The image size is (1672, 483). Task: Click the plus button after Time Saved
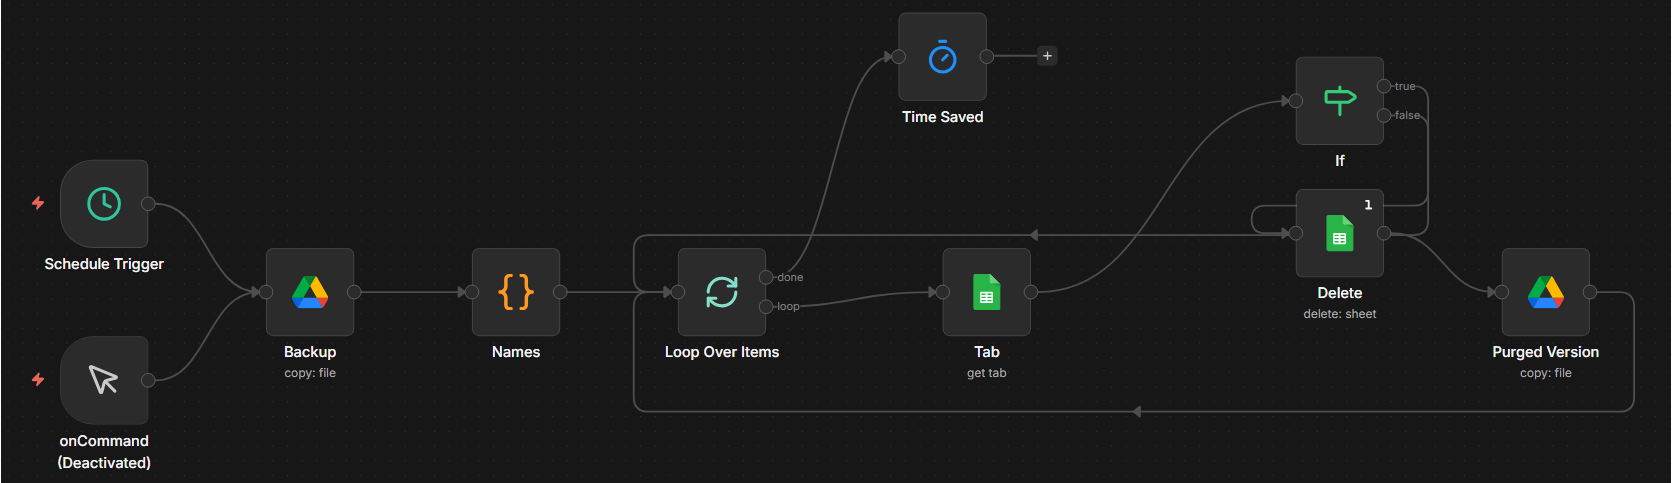tap(1047, 56)
